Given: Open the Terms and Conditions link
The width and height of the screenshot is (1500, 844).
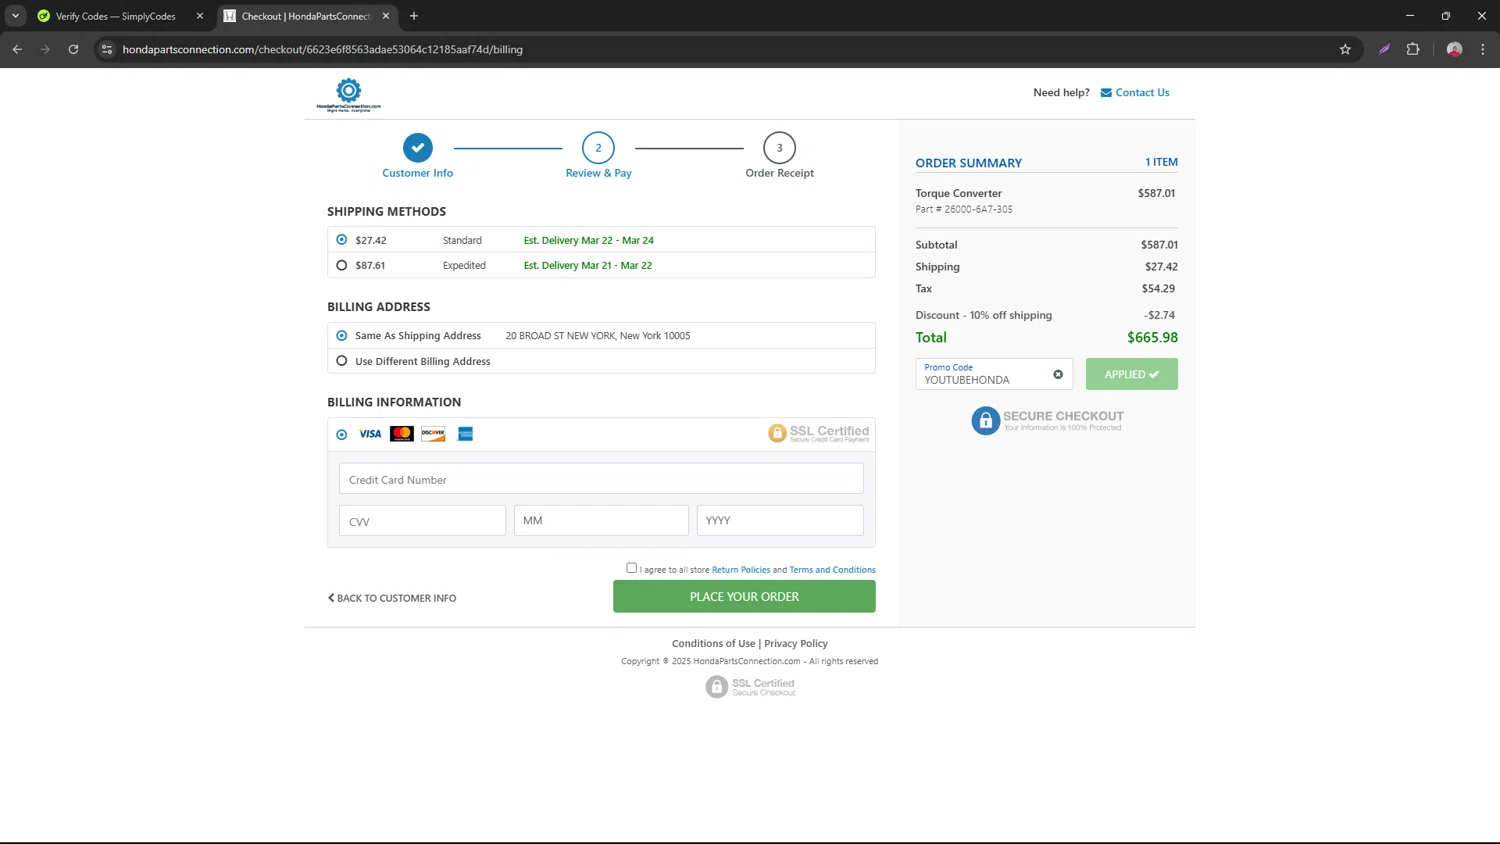Looking at the screenshot, I should coord(833,570).
